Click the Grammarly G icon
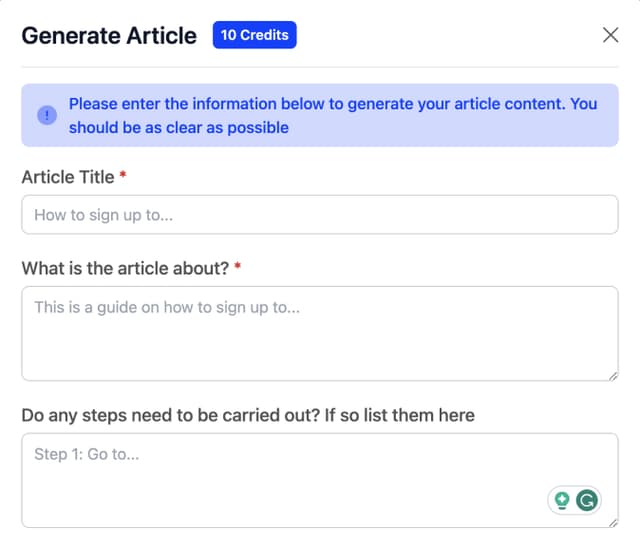Screen dimensions: 640x550 [587, 501]
